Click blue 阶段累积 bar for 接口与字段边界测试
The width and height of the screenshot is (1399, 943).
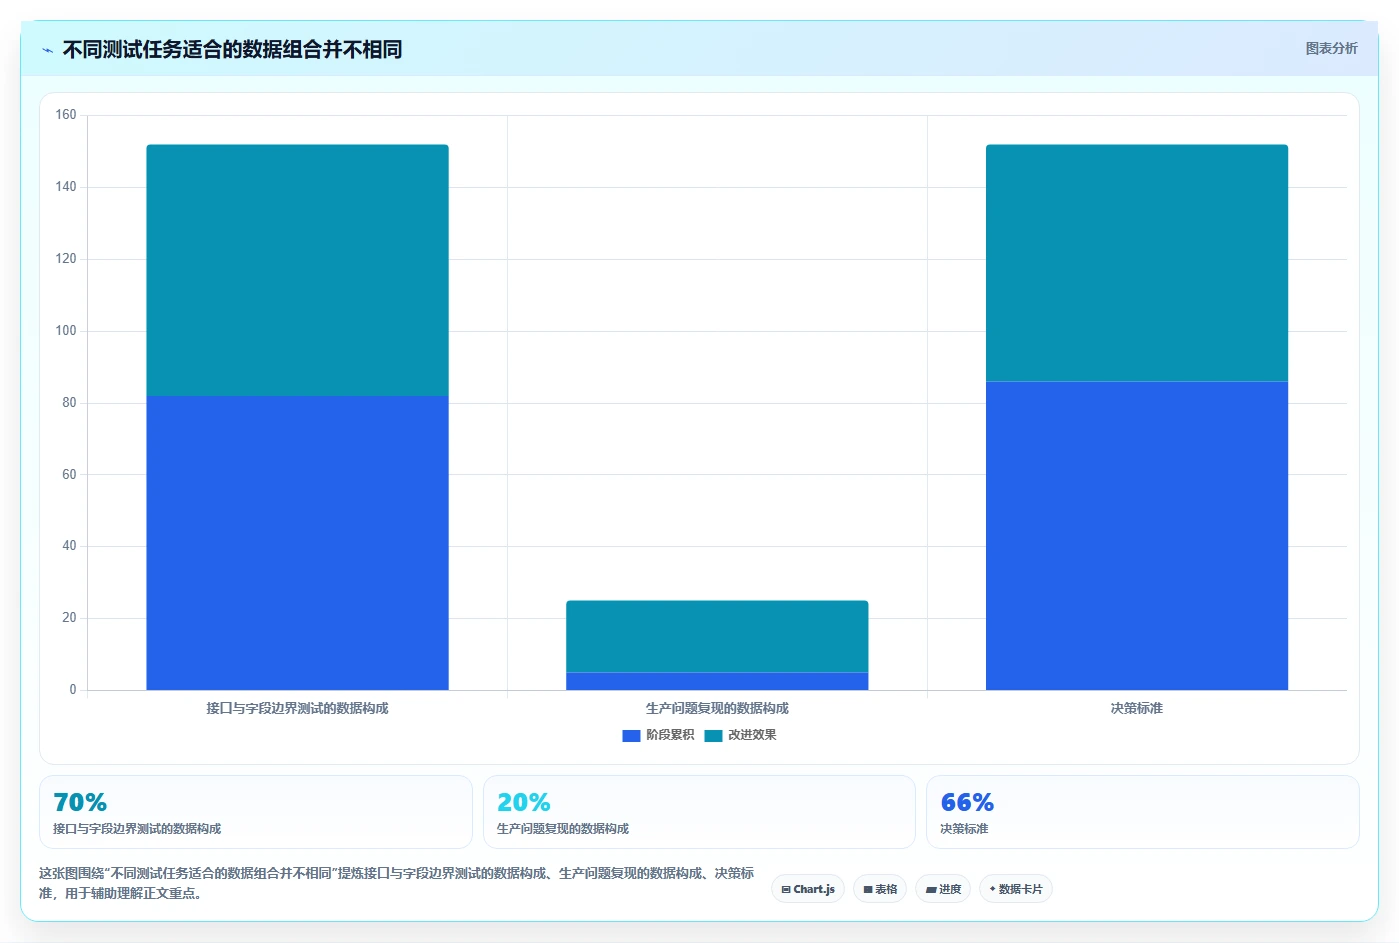tap(297, 542)
